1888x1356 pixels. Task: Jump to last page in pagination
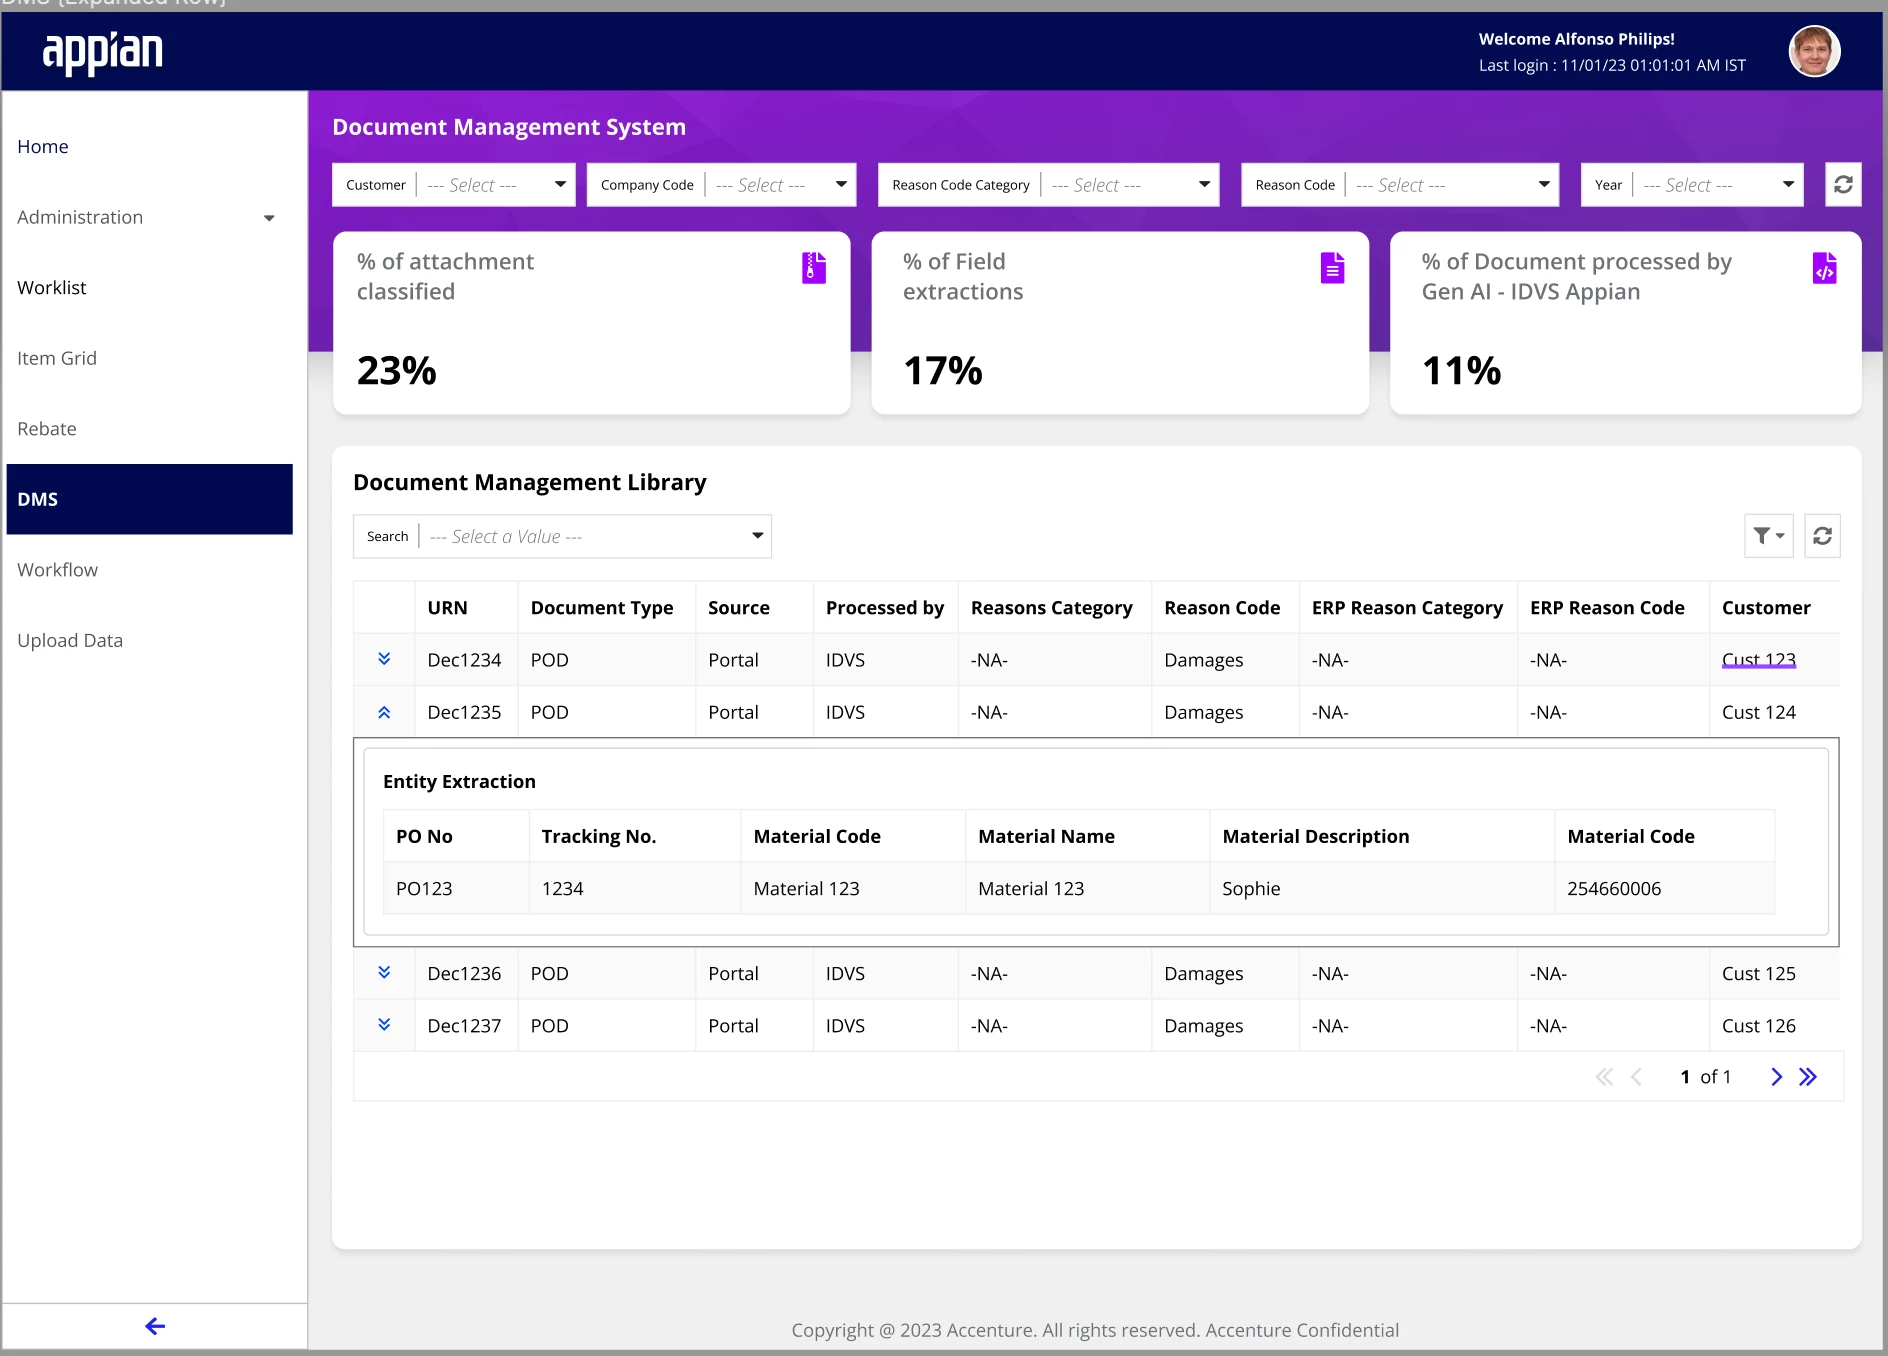point(1808,1077)
